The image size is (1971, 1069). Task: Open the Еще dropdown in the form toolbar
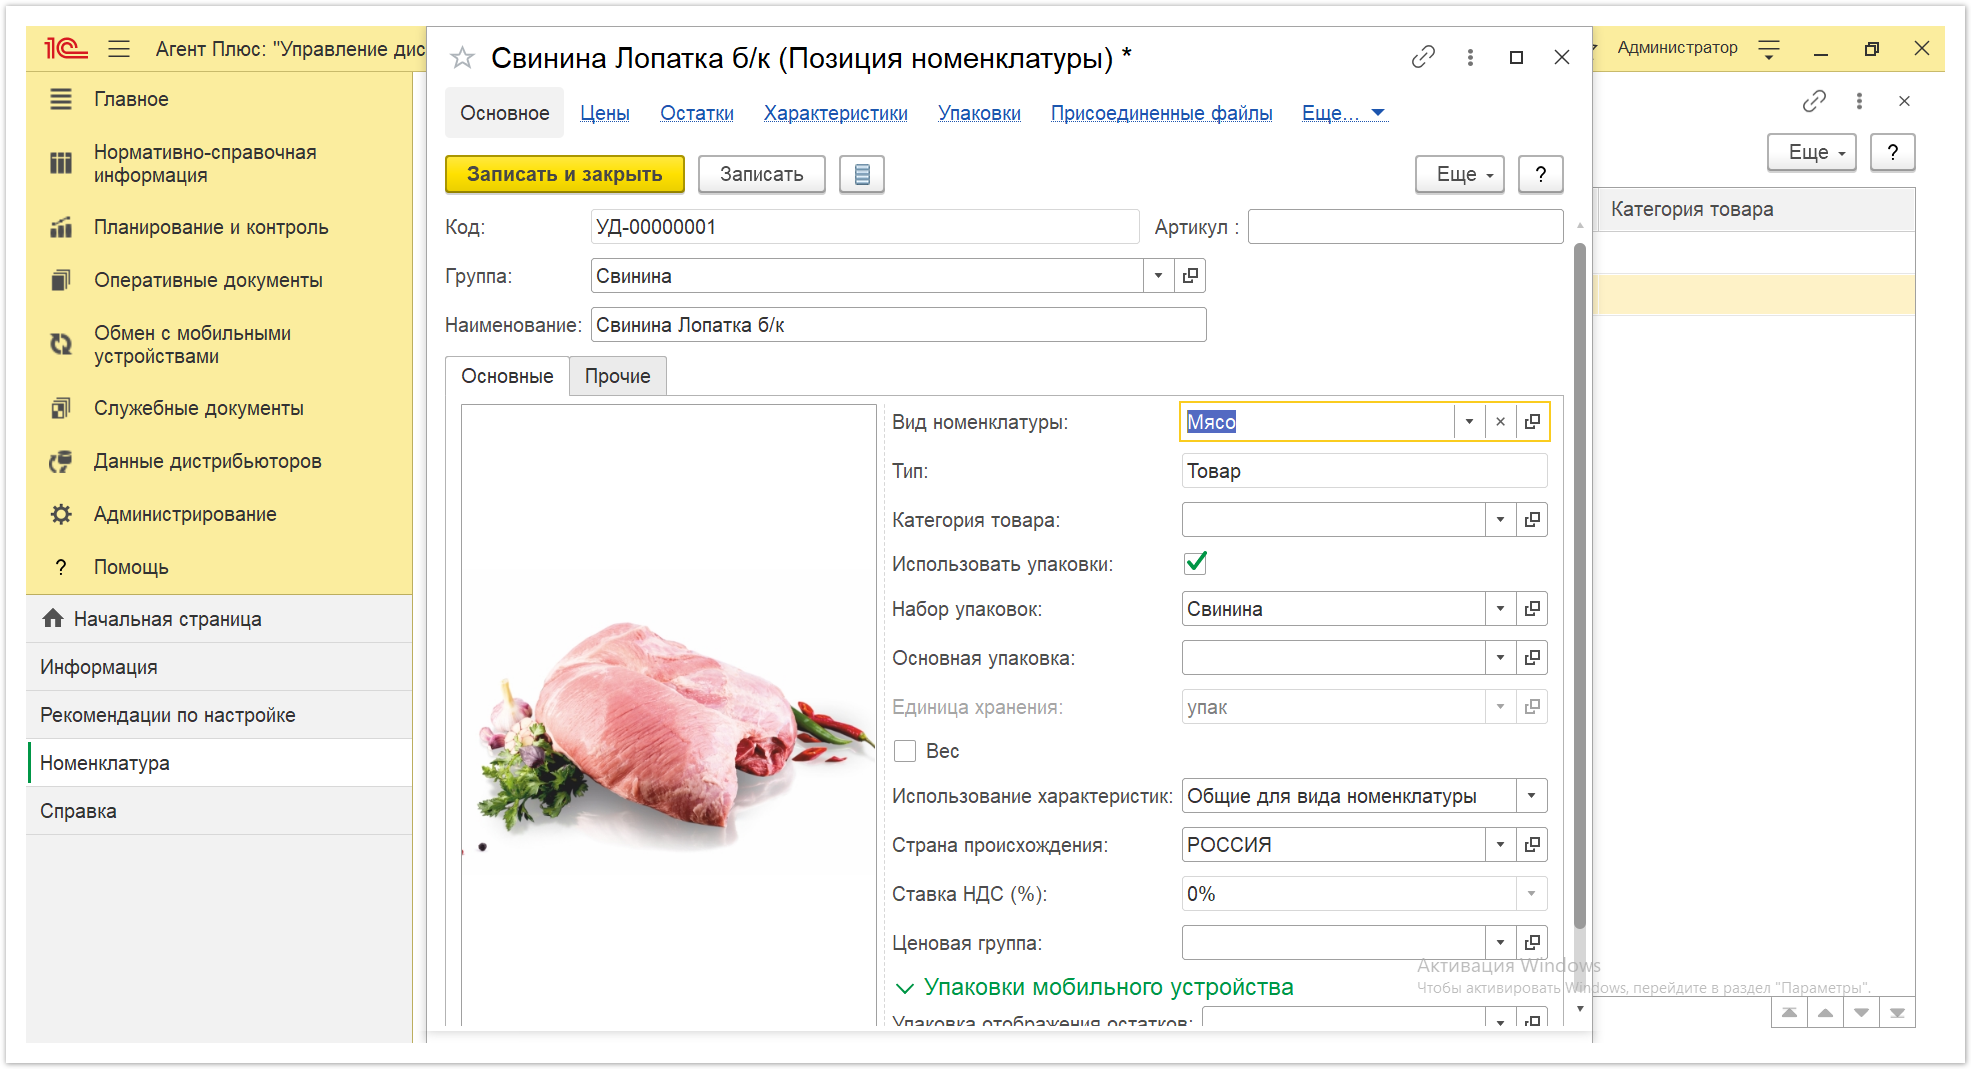[x=1460, y=174]
